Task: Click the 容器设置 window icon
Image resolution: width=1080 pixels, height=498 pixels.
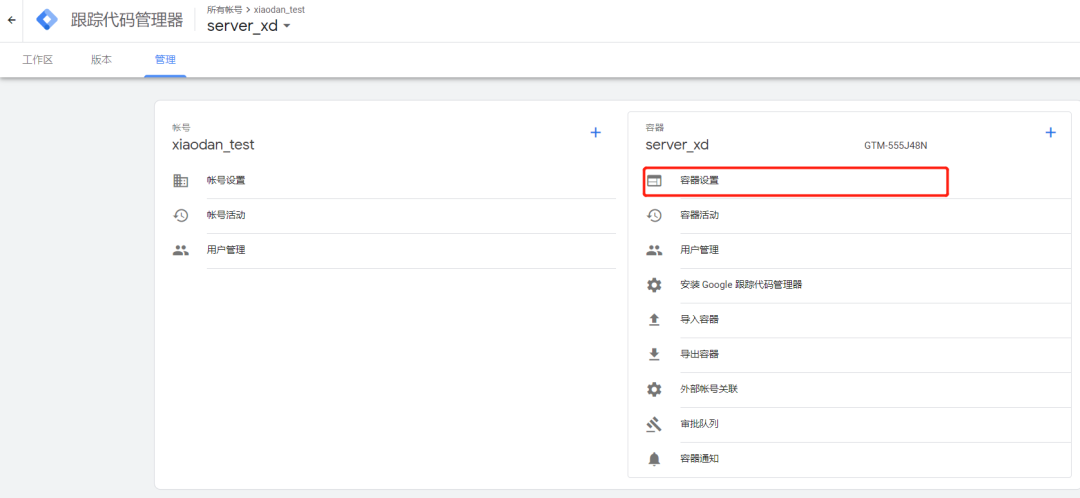Action: coord(654,181)
